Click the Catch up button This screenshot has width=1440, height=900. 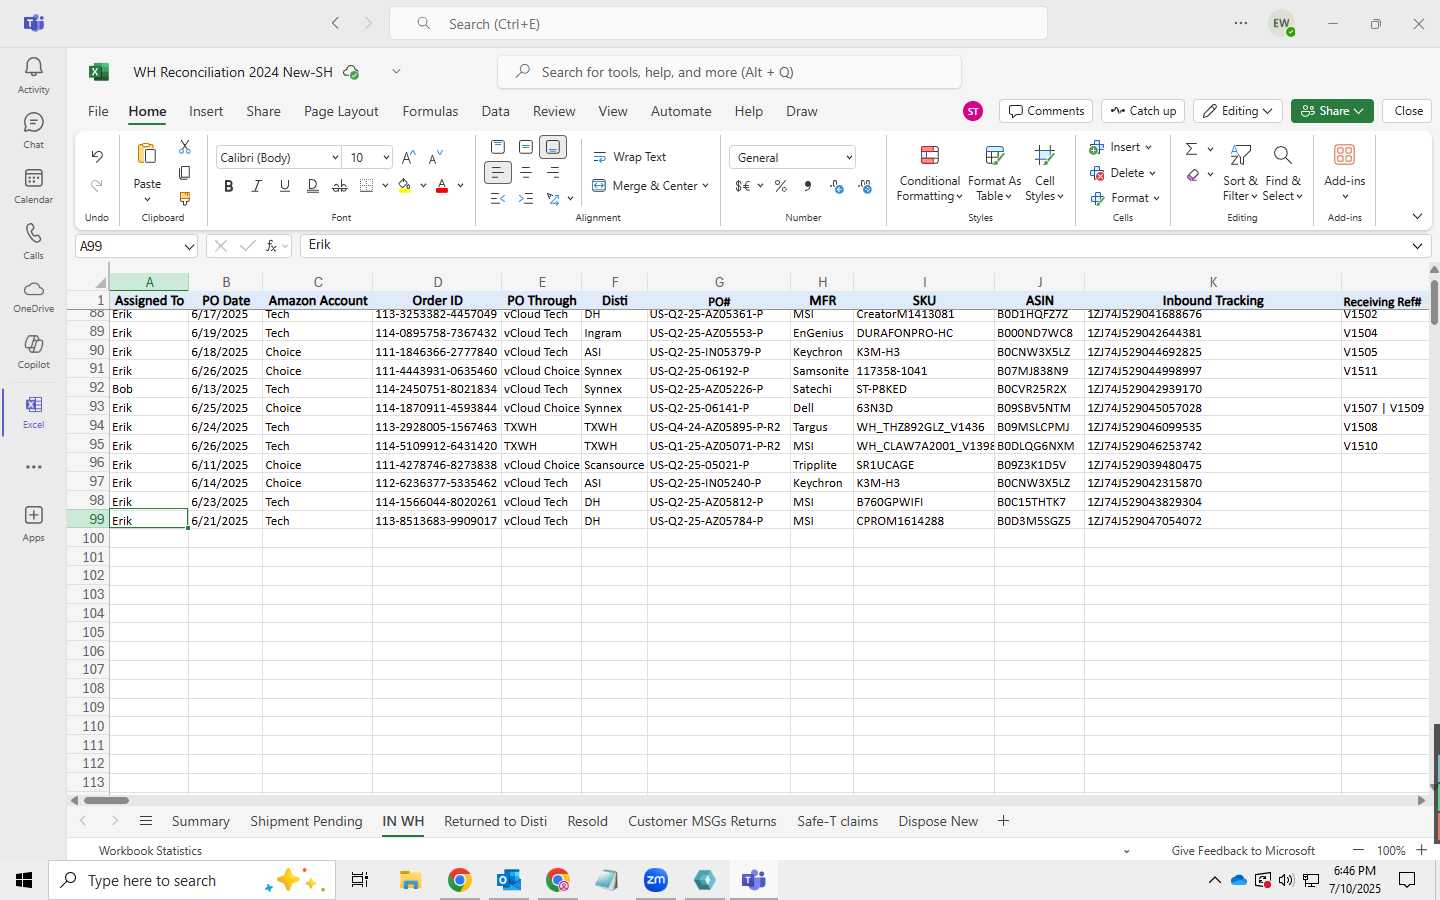(1143, 111)
